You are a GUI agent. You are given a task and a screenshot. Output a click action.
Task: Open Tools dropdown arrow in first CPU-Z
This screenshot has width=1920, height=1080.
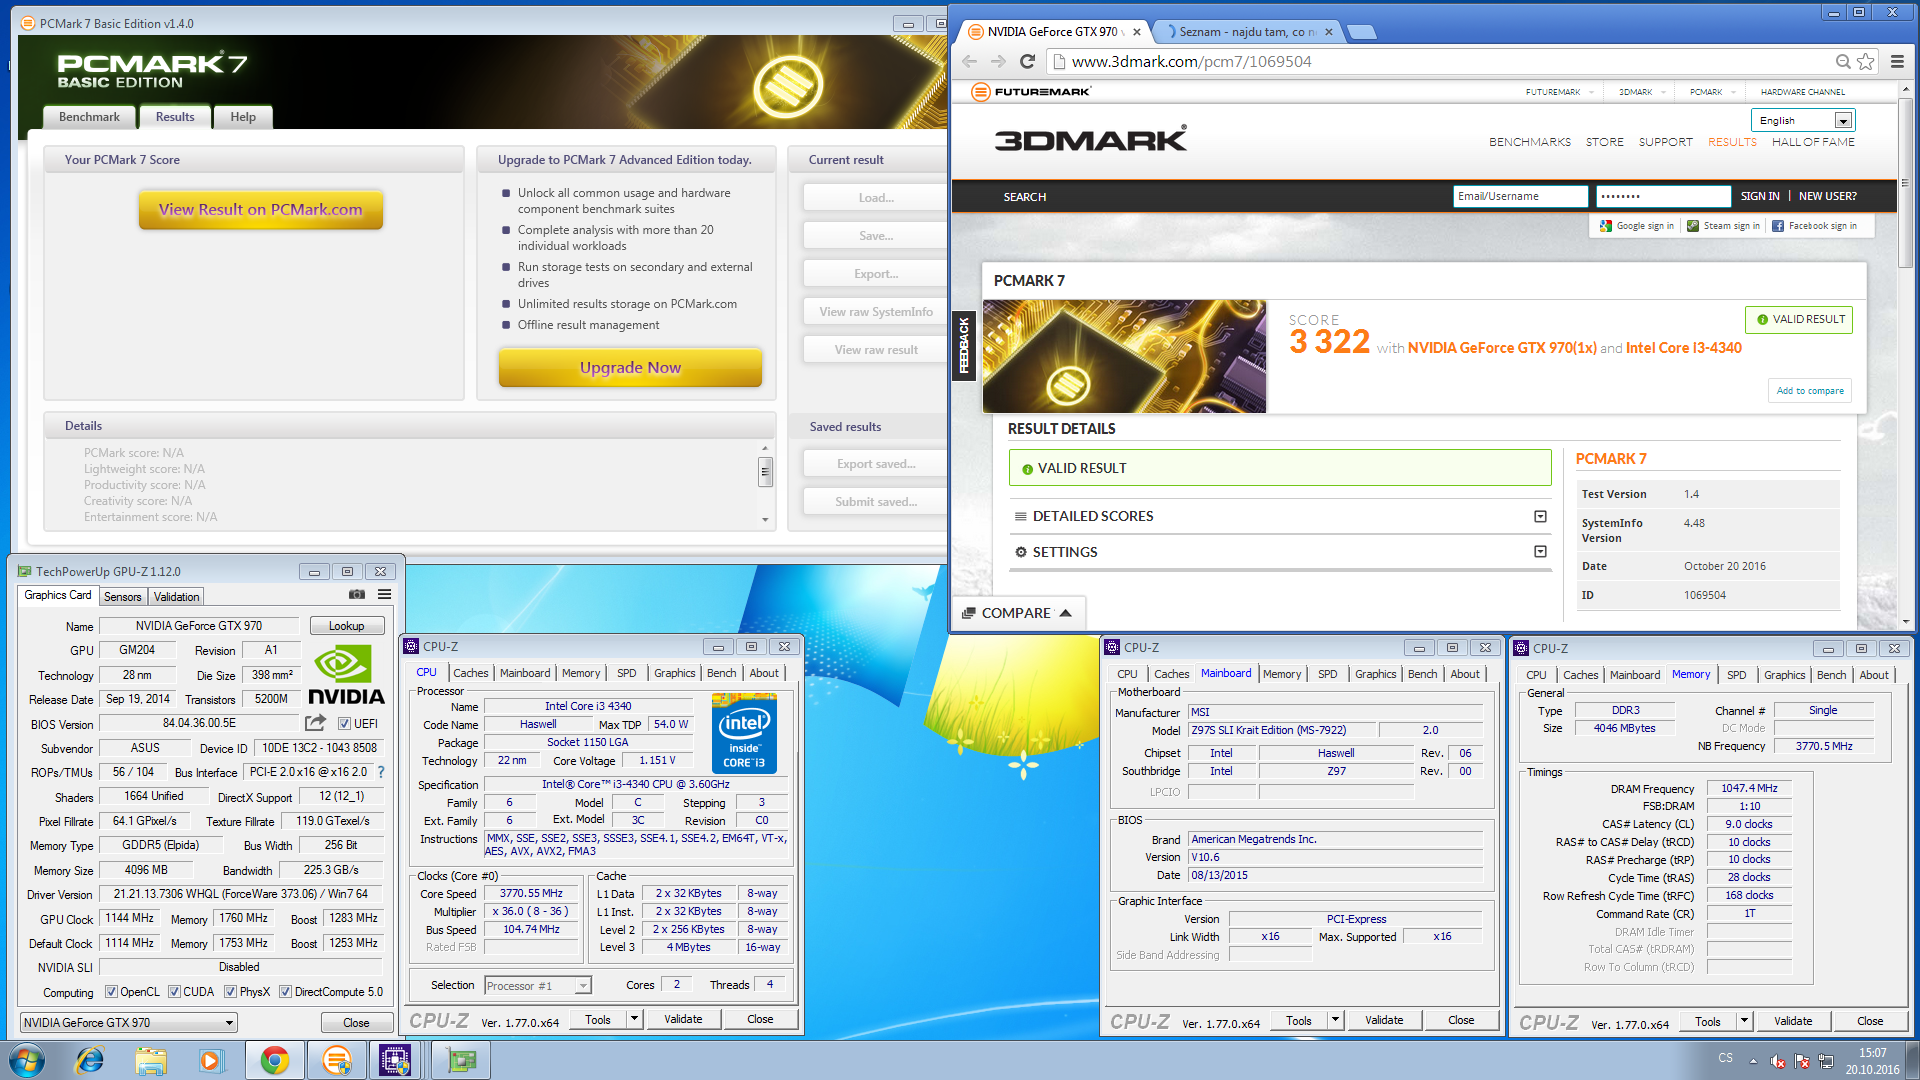634,1019
